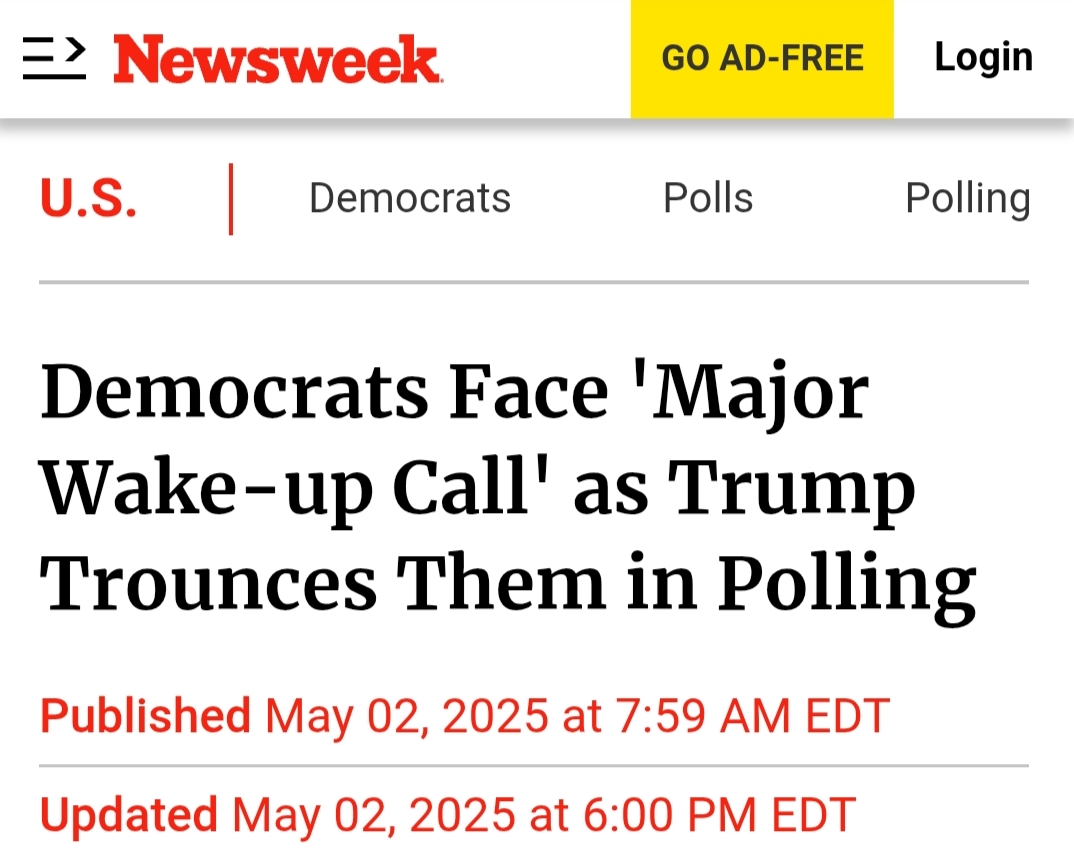Screen dimensions: 1074x866
Task: Open the hamburger navigation menu
Action: tap(54, 58)
